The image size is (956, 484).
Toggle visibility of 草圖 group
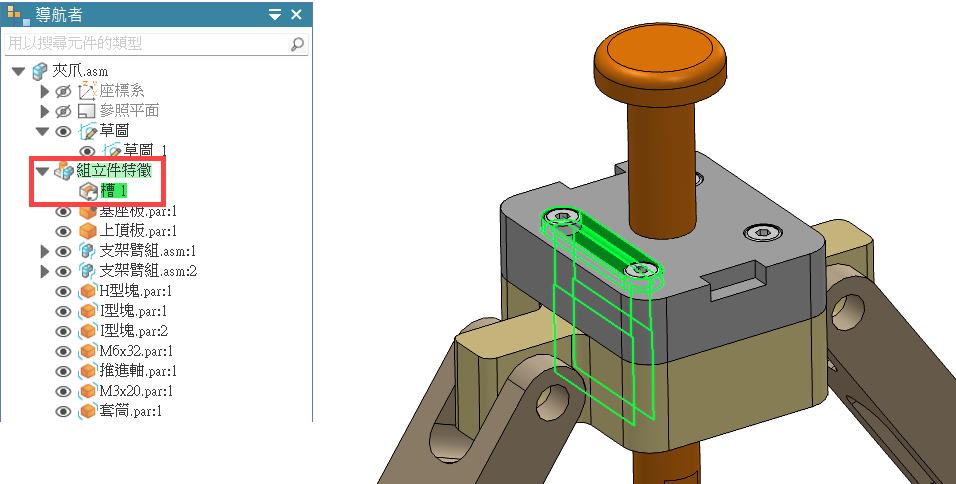[x=63, y=131]
